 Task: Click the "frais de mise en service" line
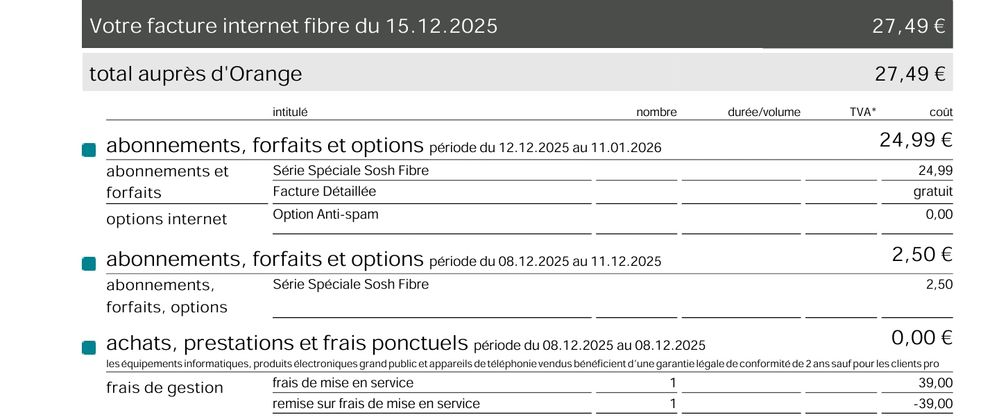pos(342,383)
